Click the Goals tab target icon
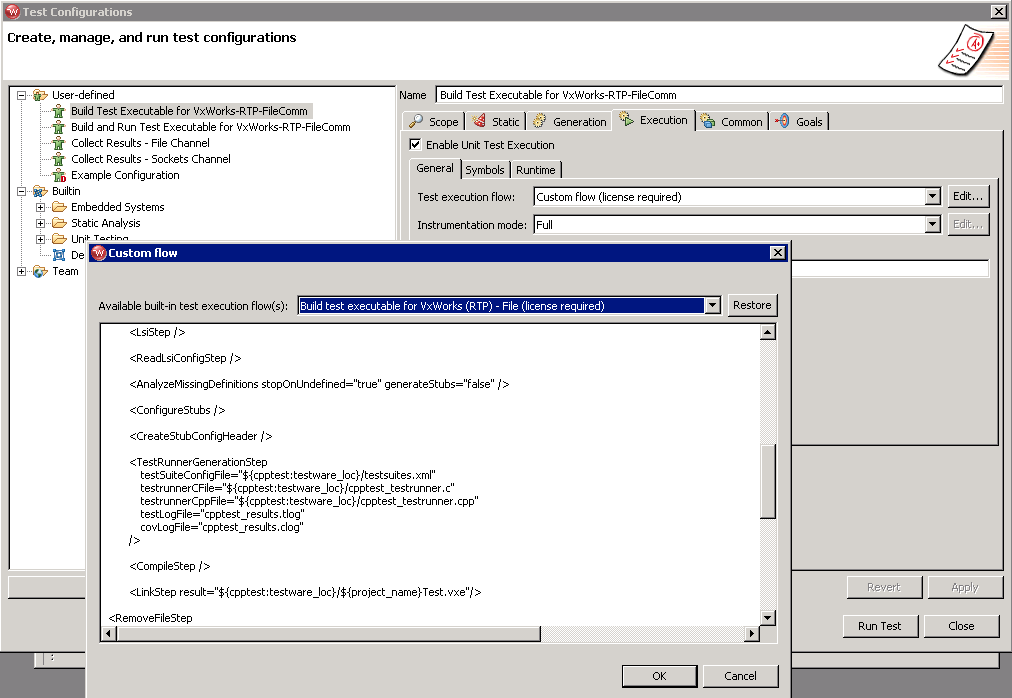The height and width of the screenshot is (698, 1012). 782,121
